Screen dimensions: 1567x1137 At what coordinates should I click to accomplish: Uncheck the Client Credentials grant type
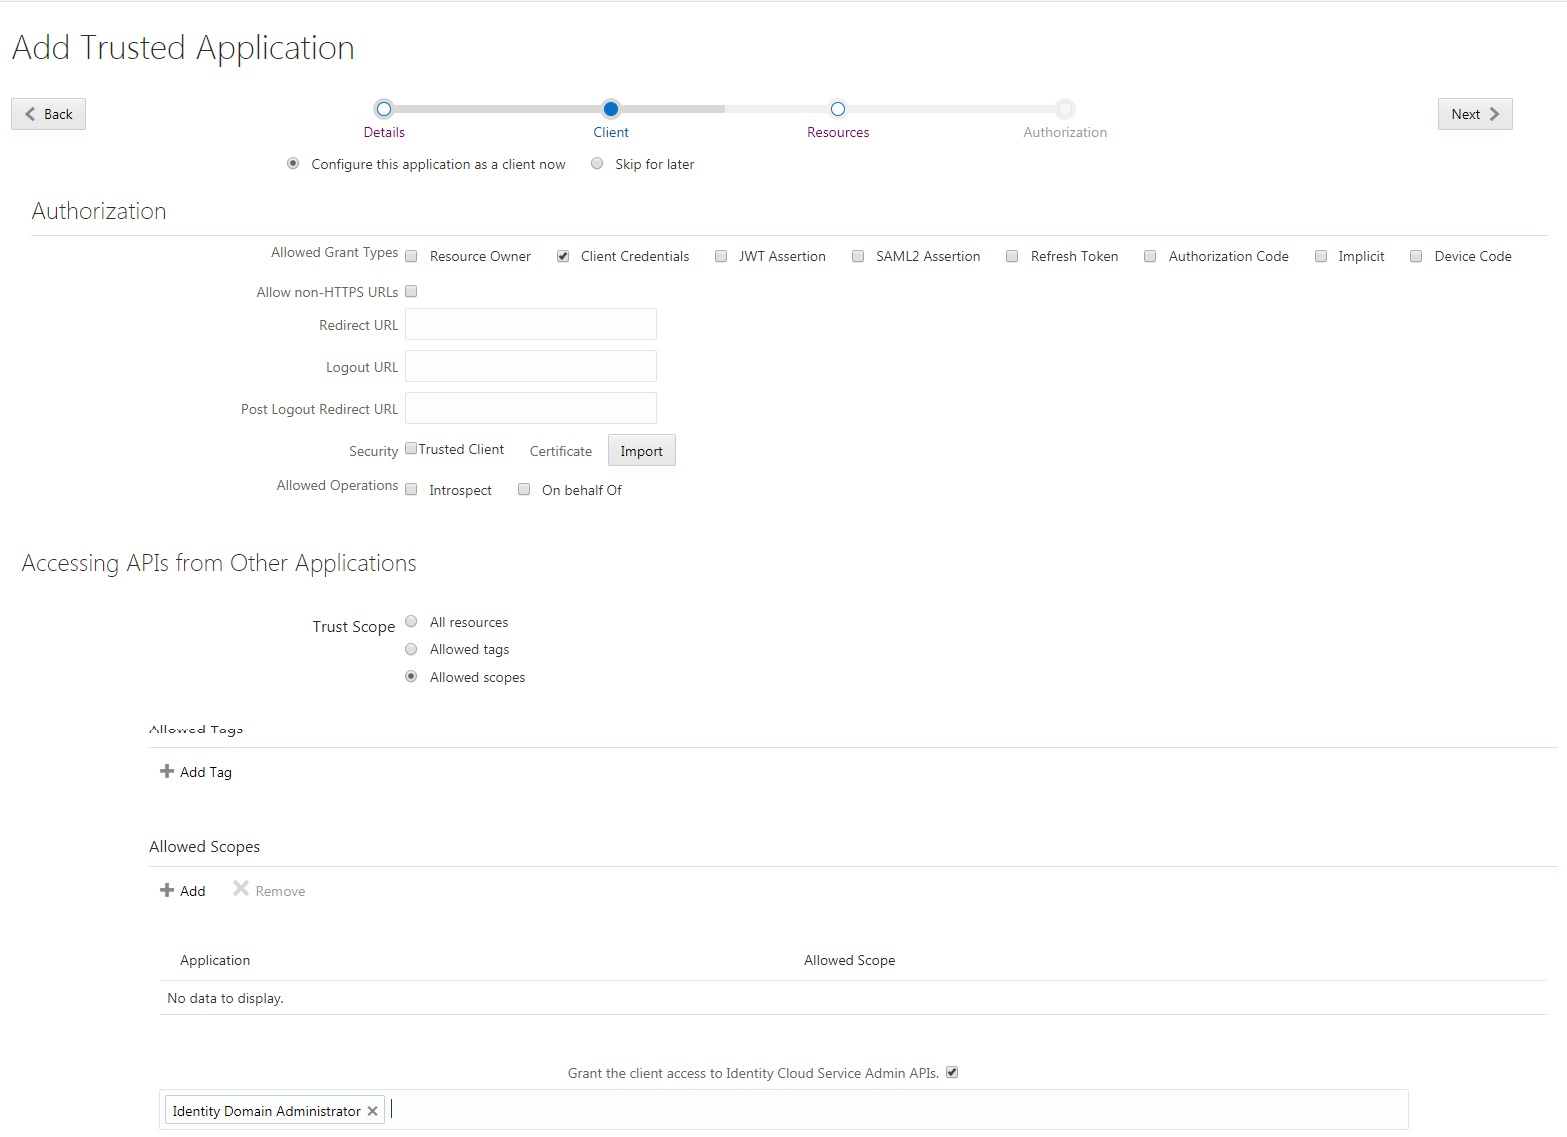563,256
